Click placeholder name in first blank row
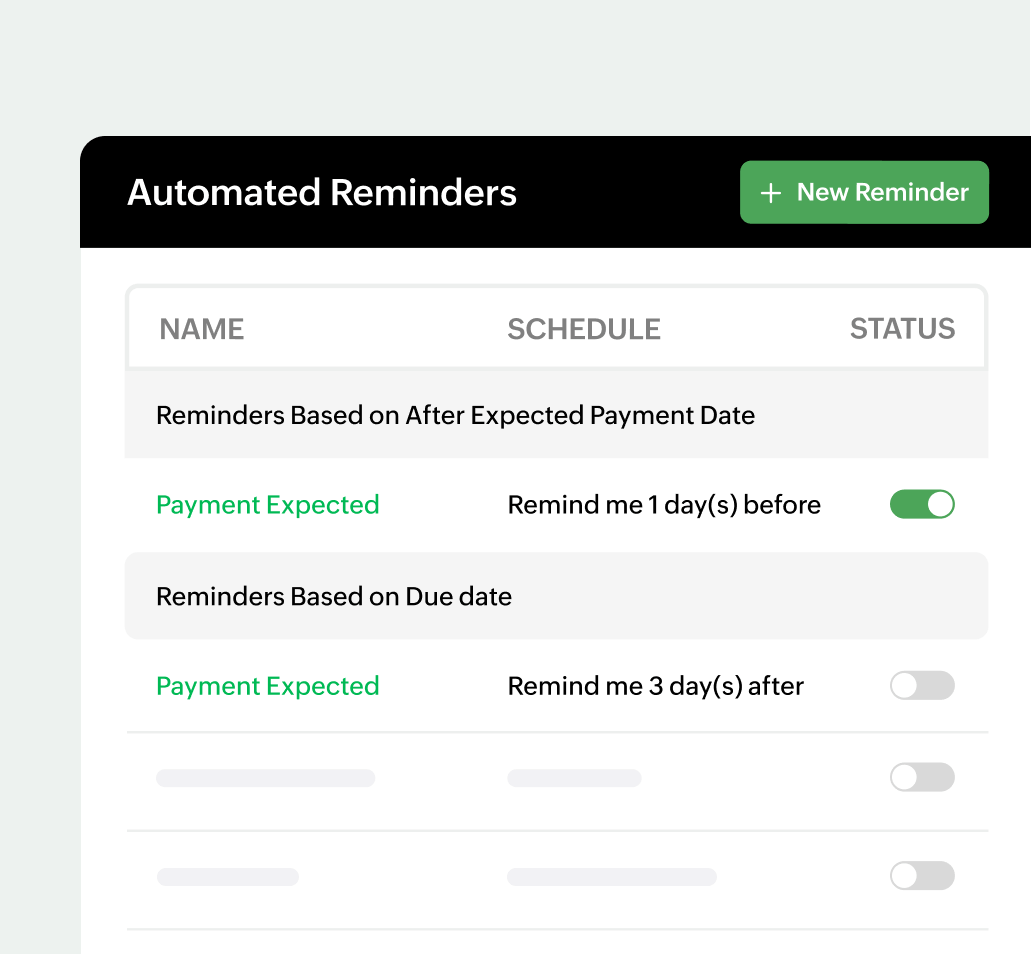The height and width of the screenshot is (954, 1031). coord(266,778)
